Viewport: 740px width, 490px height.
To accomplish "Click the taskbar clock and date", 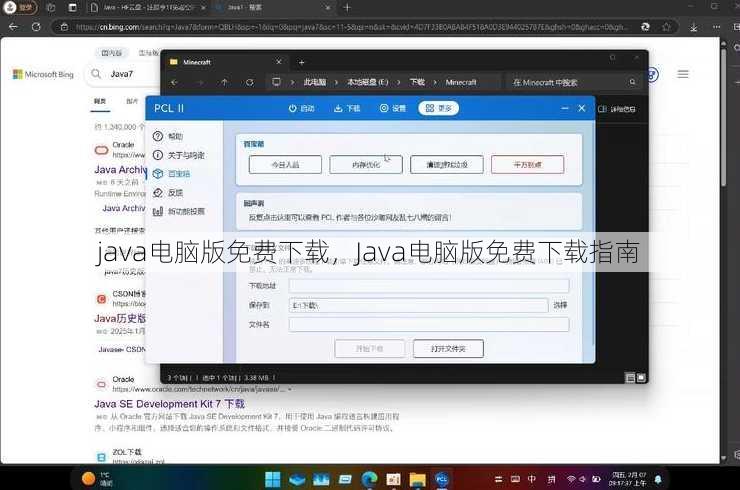I will pyautogui.click(x=628, y=479).
